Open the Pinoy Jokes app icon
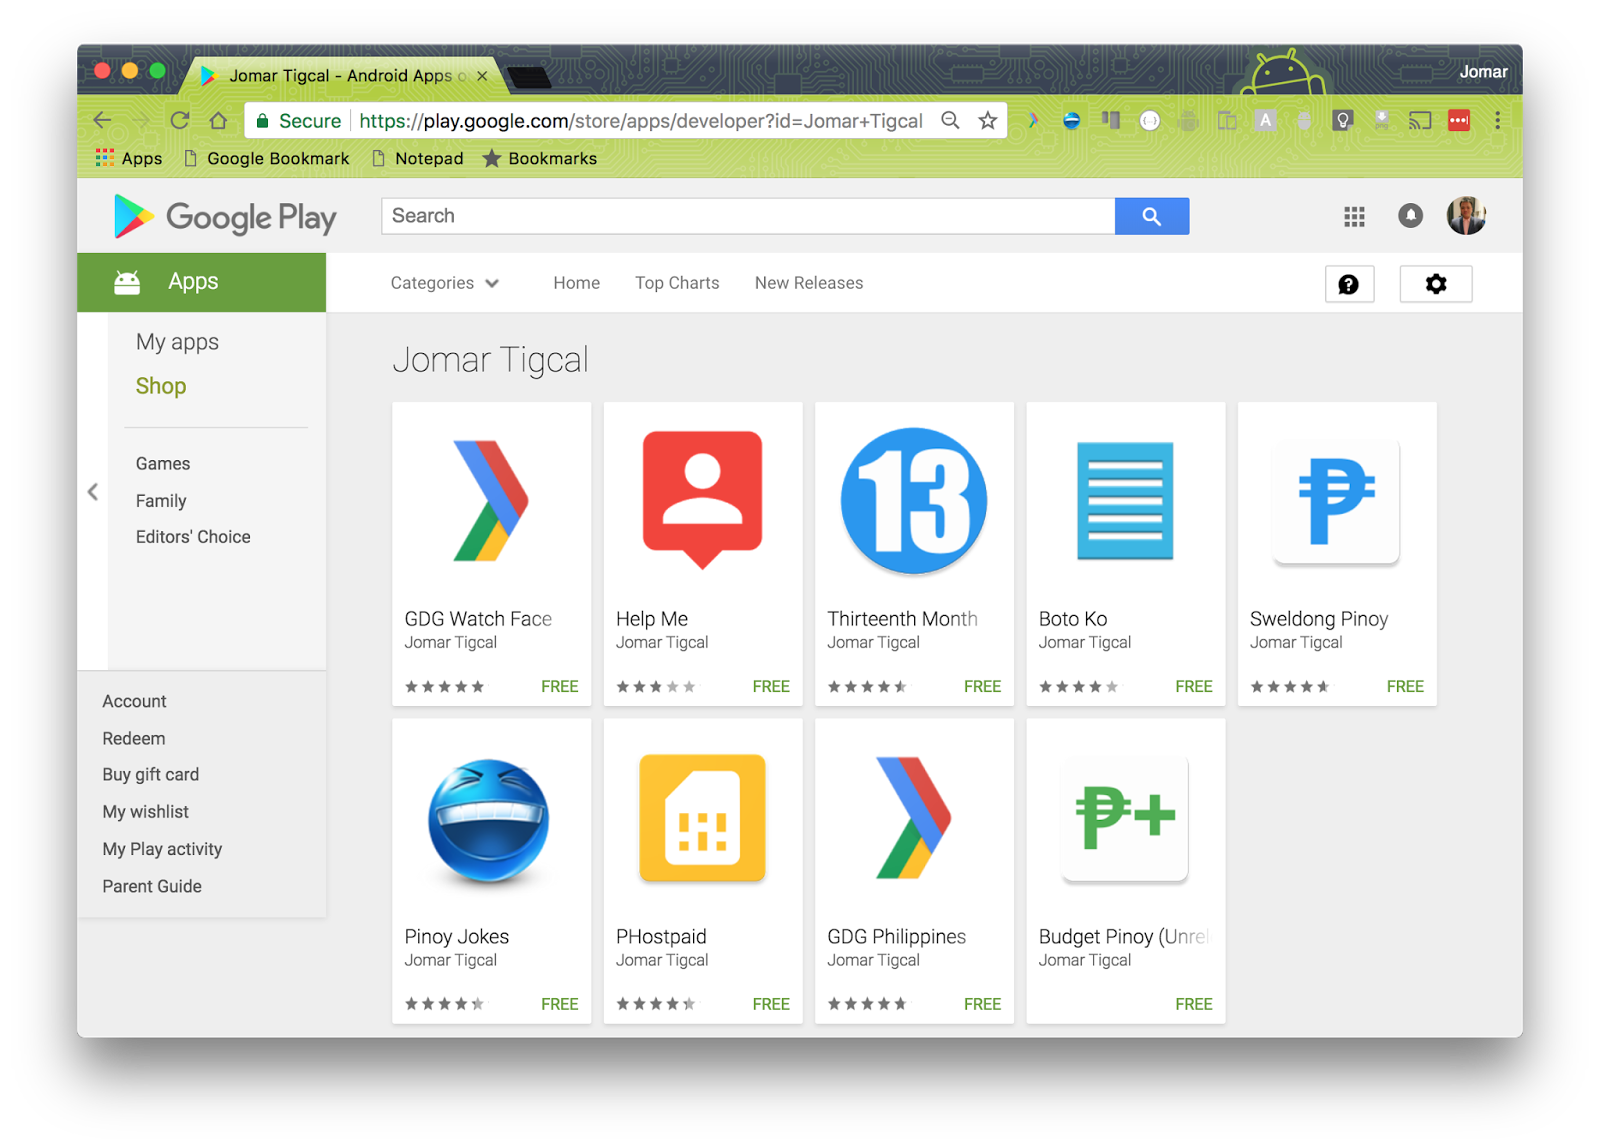Screen dimensions: 1600x1148 tap(489, 822)
